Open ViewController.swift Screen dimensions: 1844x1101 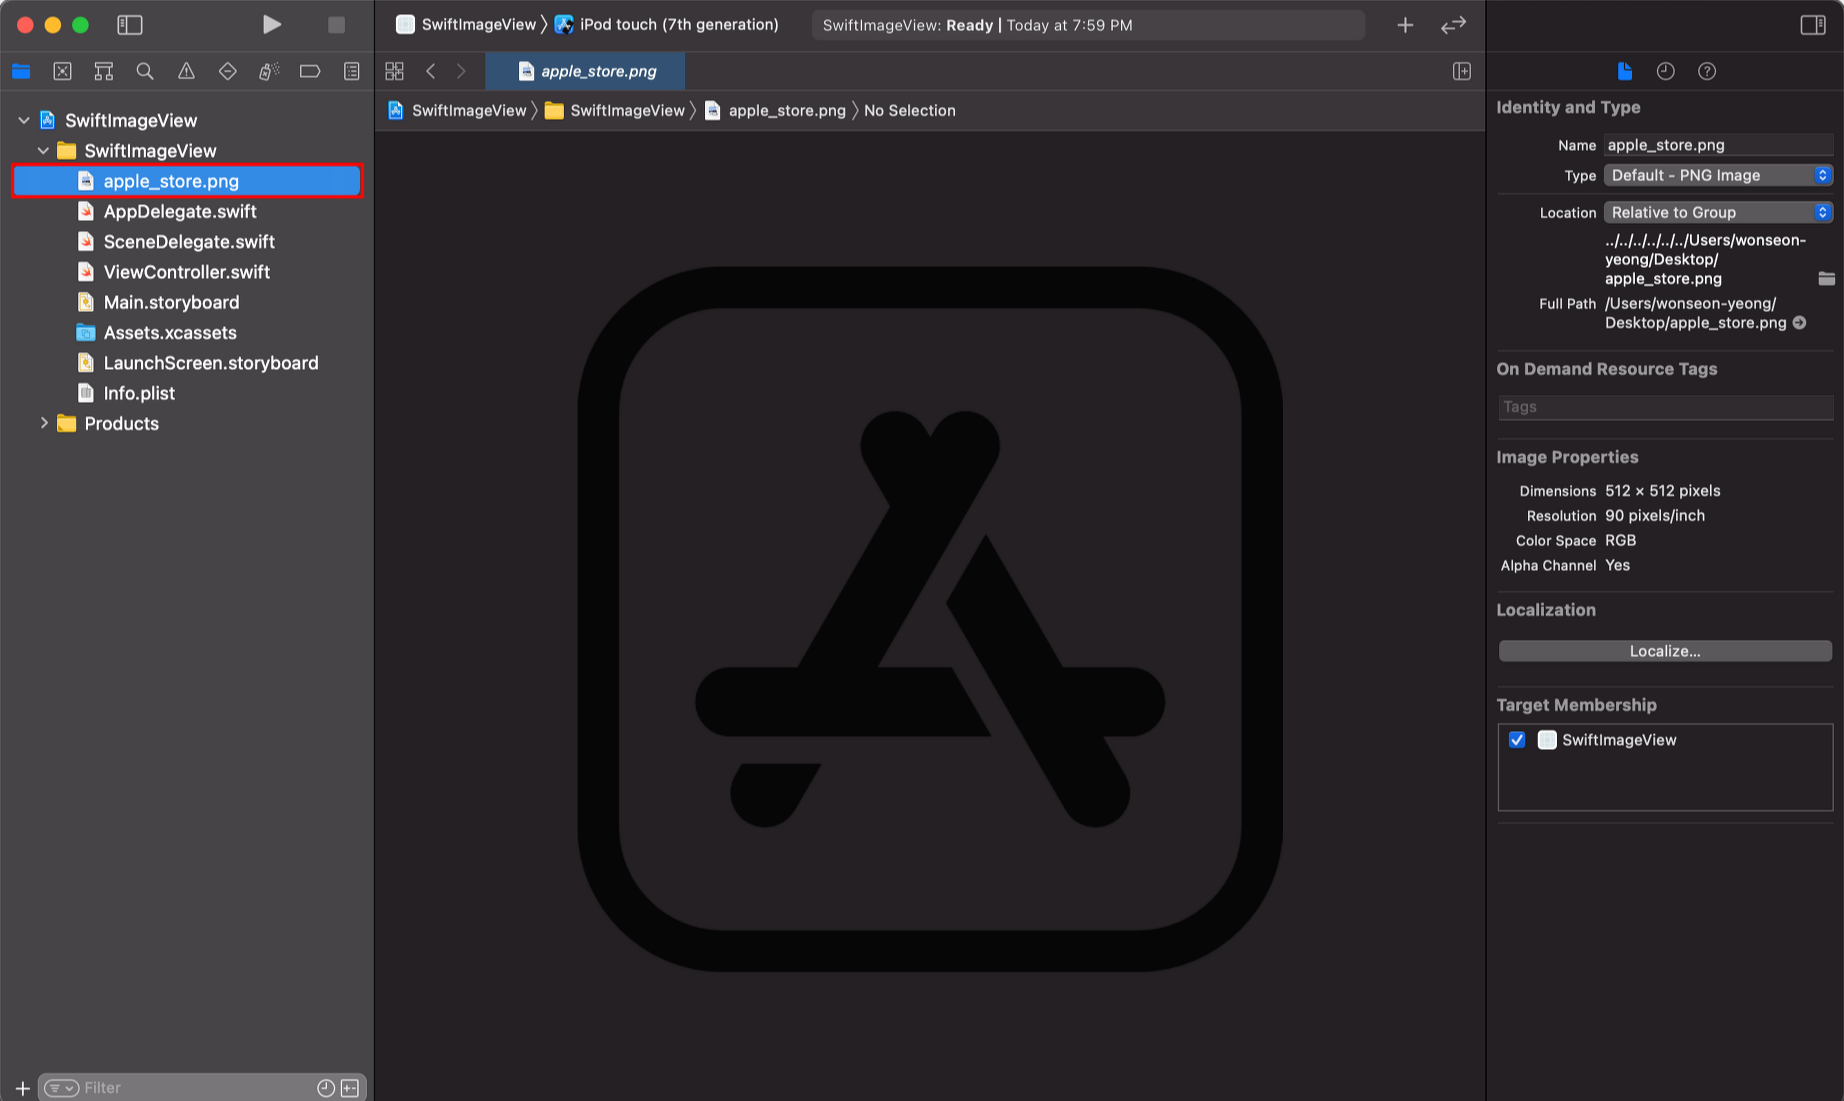click(x=187, y=272)
